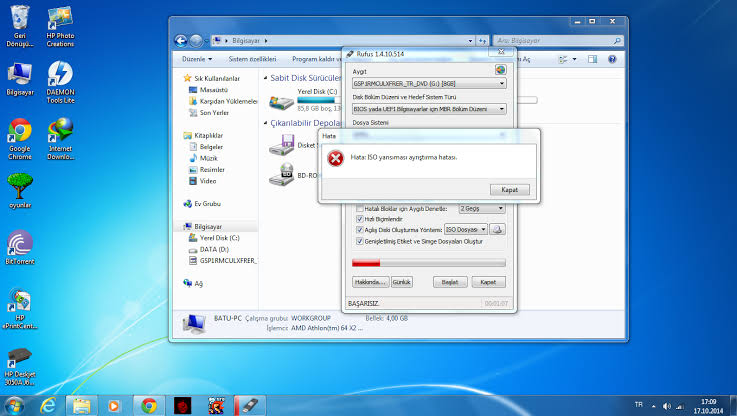Collapse Çıkarılabilir Depolama group
Viewport: 737px width, 416px height.
click(266, 123)
